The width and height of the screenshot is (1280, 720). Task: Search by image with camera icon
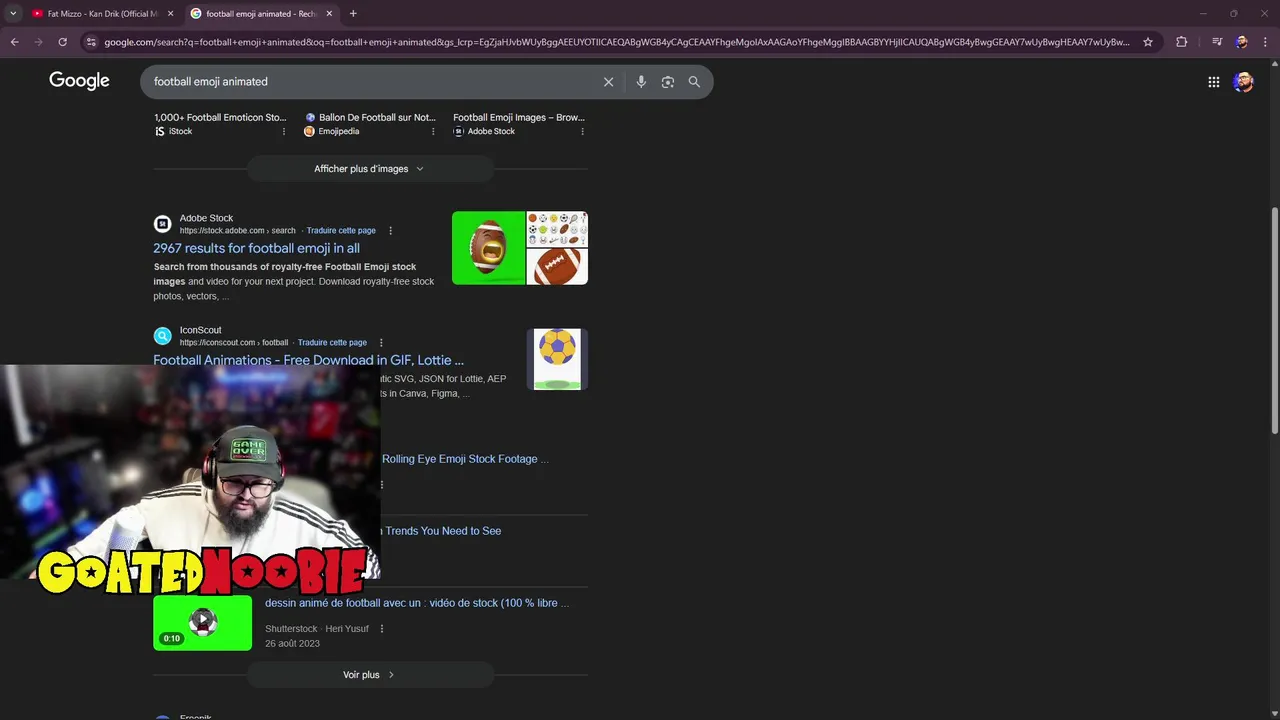(x=668, y=82)
